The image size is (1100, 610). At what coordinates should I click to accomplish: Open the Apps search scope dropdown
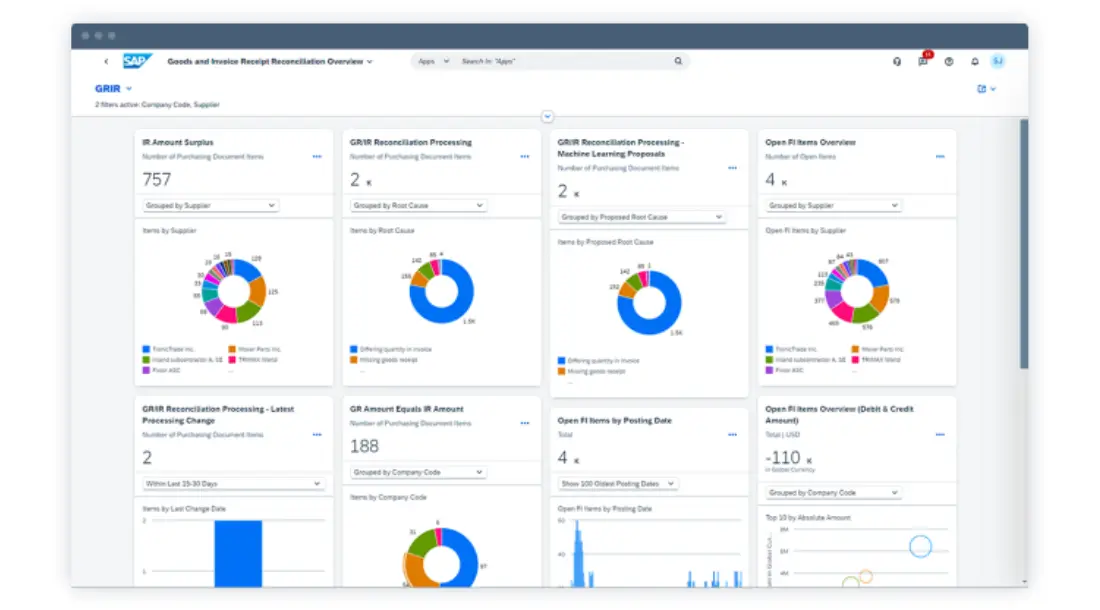(433, 62)
